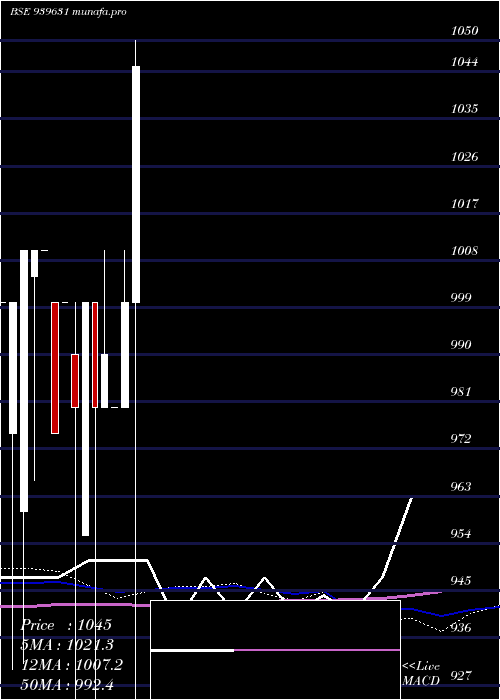Click the 954 price axis label
The width and height of the screenshot is (500, 700).
(x=461, y=534)
